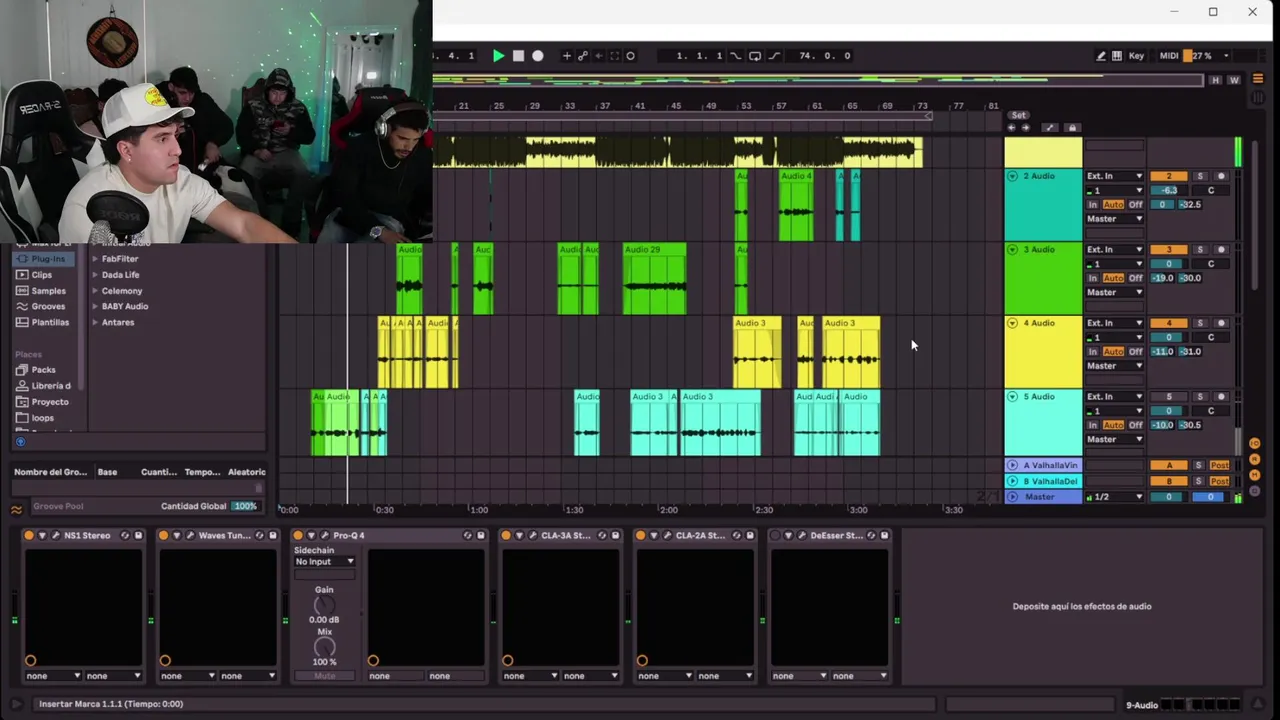The image size is (1280, 720).
Task: Jump to next locator arrow
Action: coord(1025,128)
